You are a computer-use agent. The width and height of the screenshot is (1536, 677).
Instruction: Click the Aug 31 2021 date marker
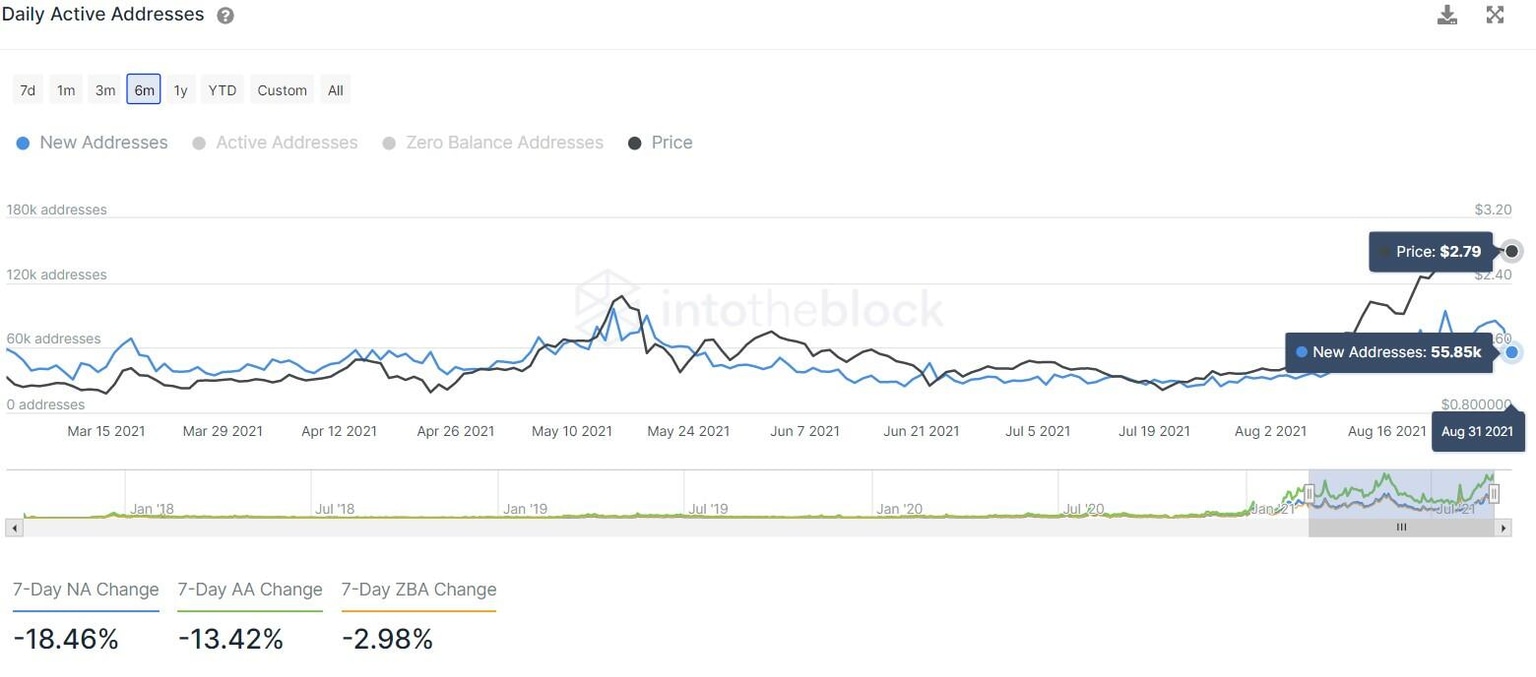1477,431
